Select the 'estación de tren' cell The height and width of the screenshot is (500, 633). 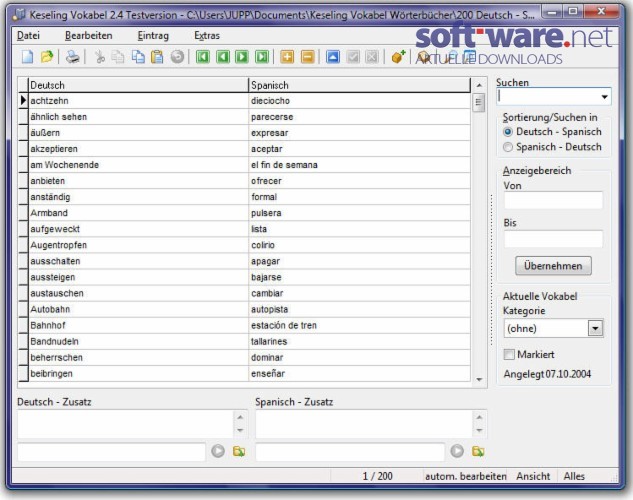(360, 326)
